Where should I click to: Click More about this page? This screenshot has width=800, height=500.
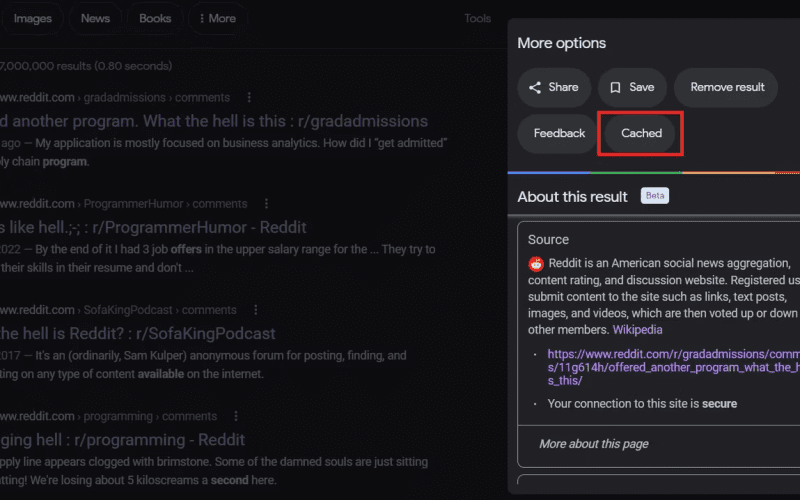[594, 444]
